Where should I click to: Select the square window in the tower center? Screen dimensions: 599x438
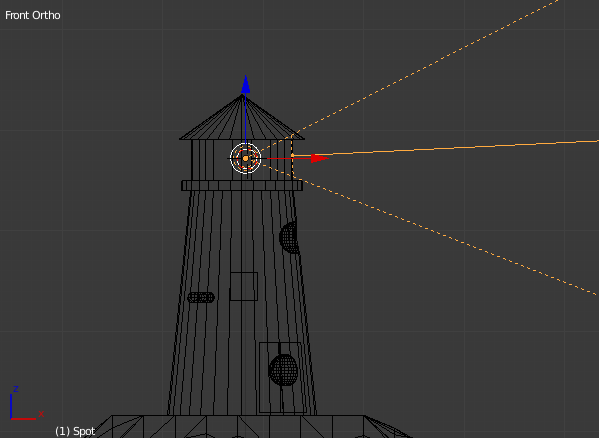244,286
